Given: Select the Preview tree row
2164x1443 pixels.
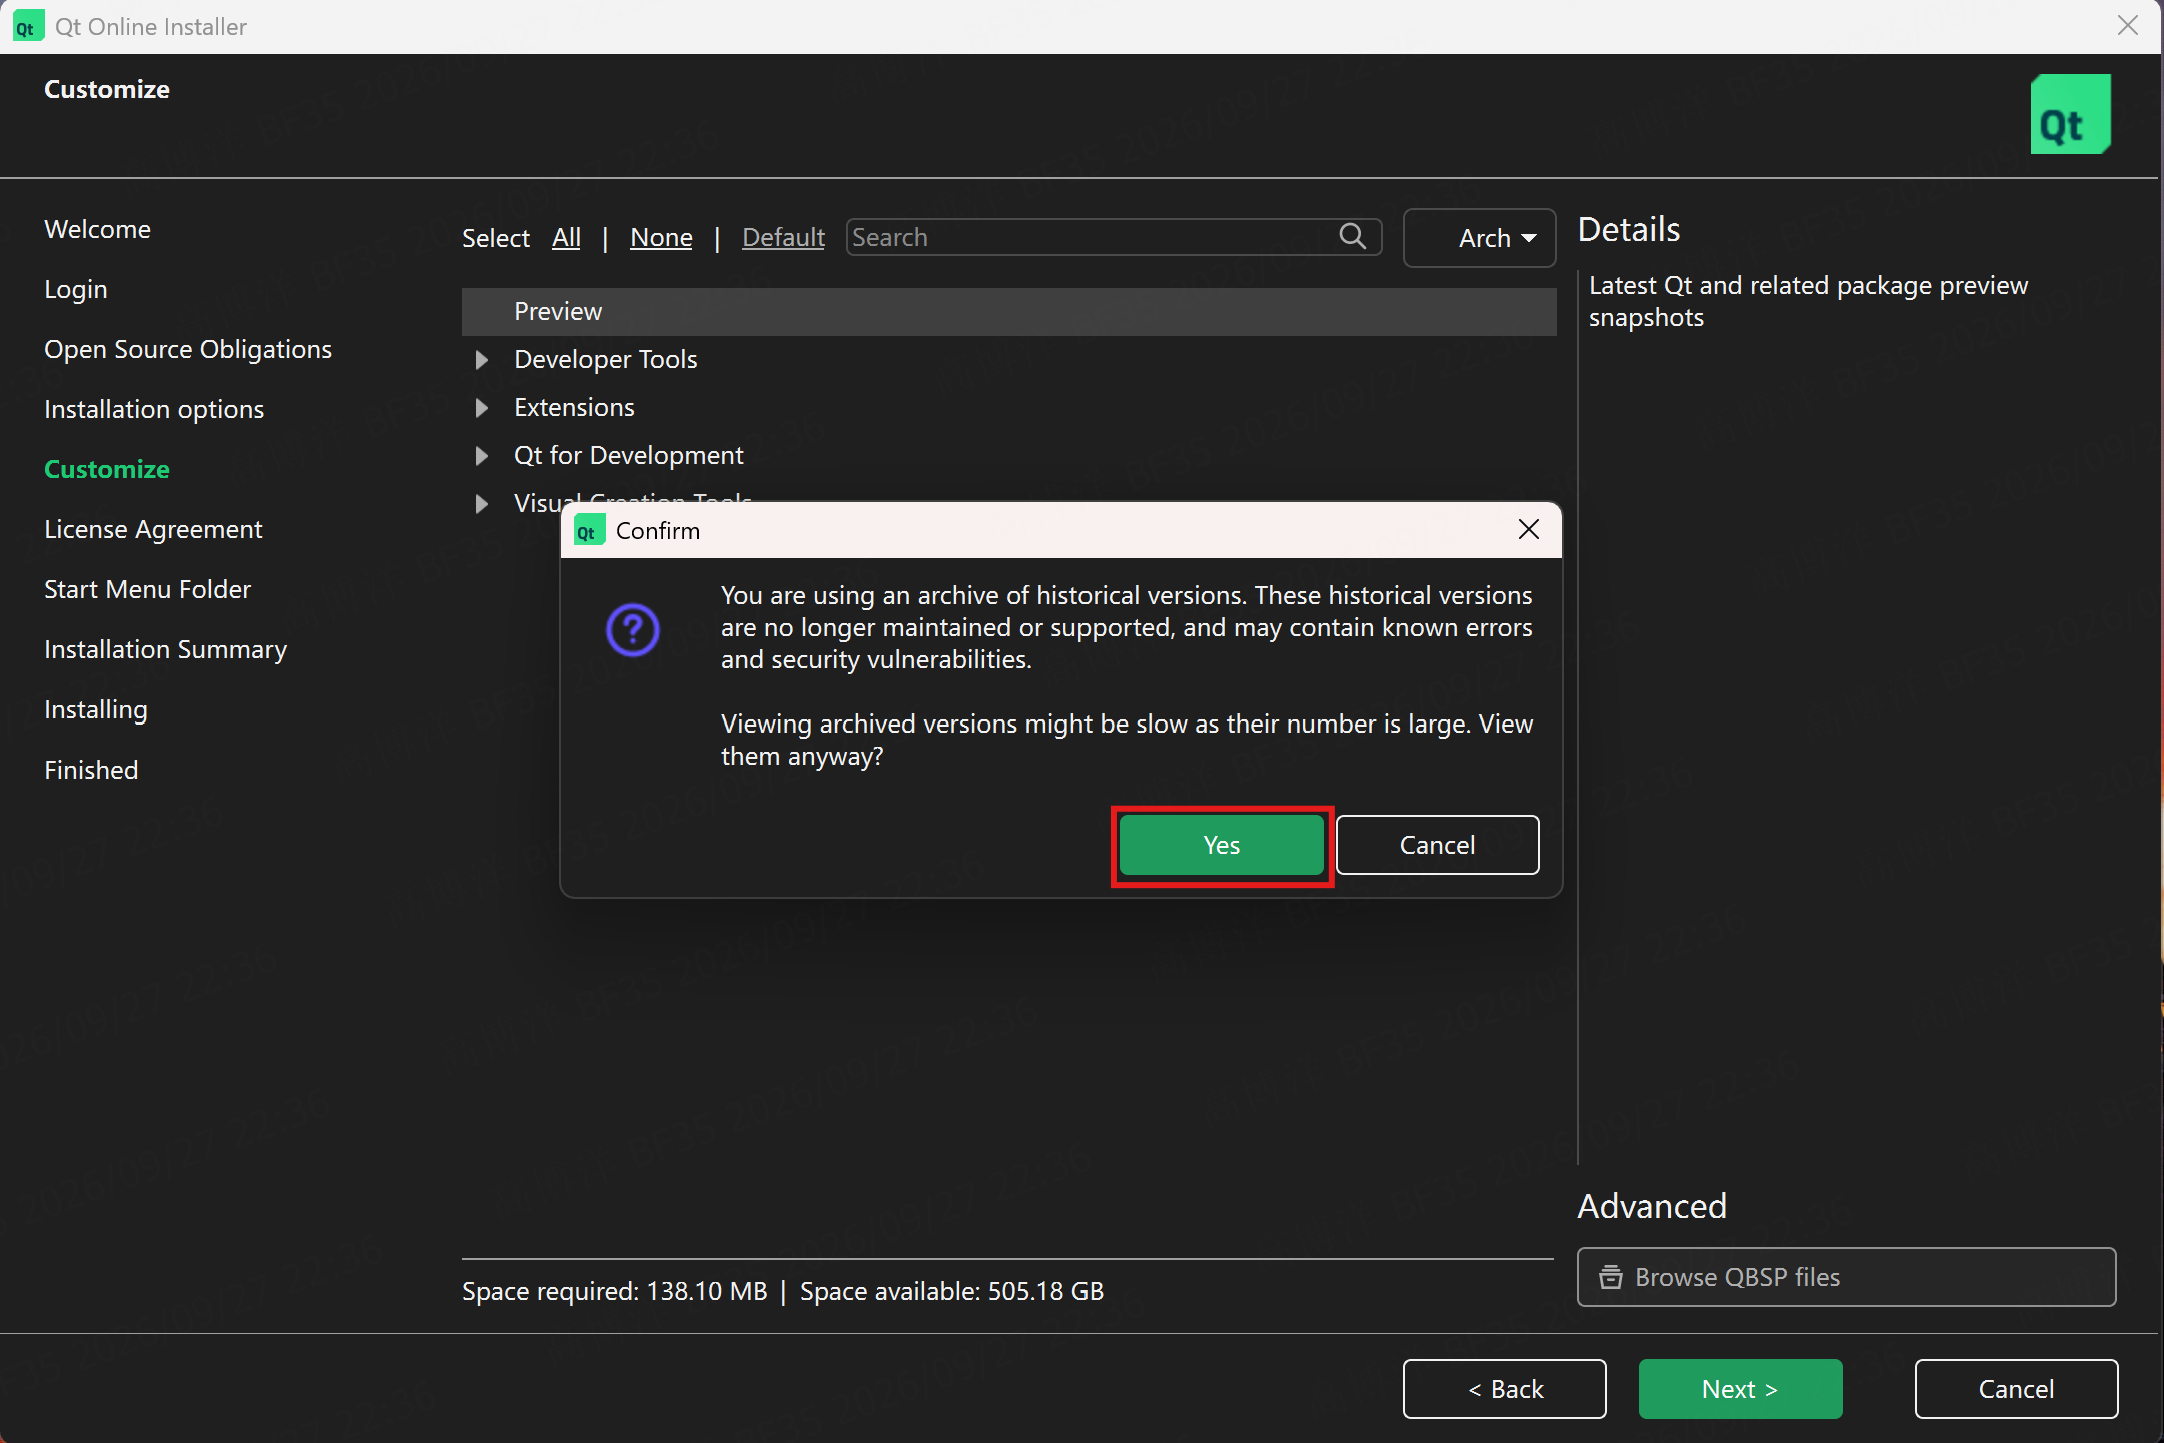Looking at the screenshot, I should pyautogui.click(x=1009, y=311).
